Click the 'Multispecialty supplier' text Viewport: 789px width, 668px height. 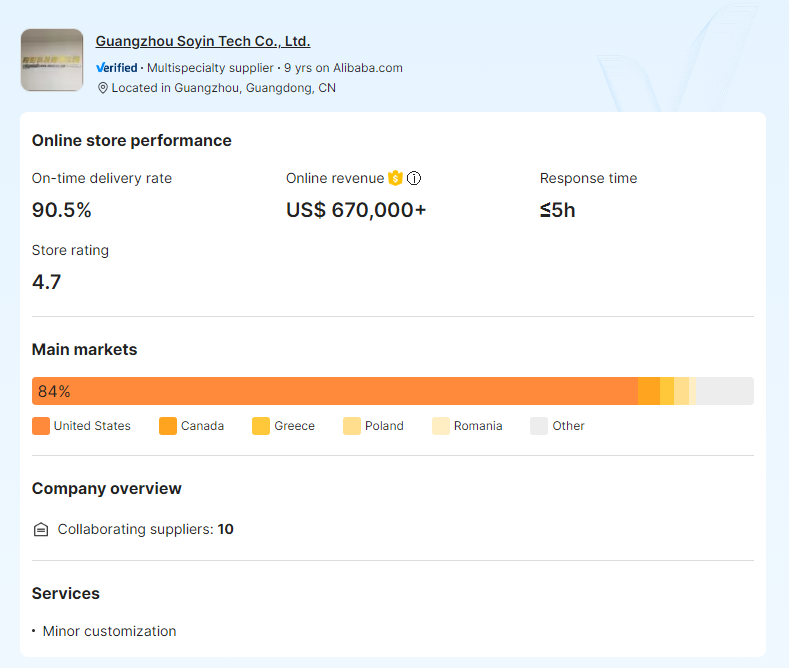point(210,68)
